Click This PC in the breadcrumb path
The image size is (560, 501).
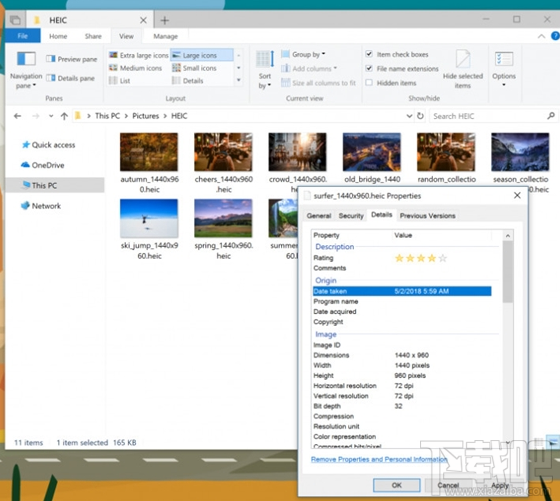pyautogui.click(x=107, y=116)
